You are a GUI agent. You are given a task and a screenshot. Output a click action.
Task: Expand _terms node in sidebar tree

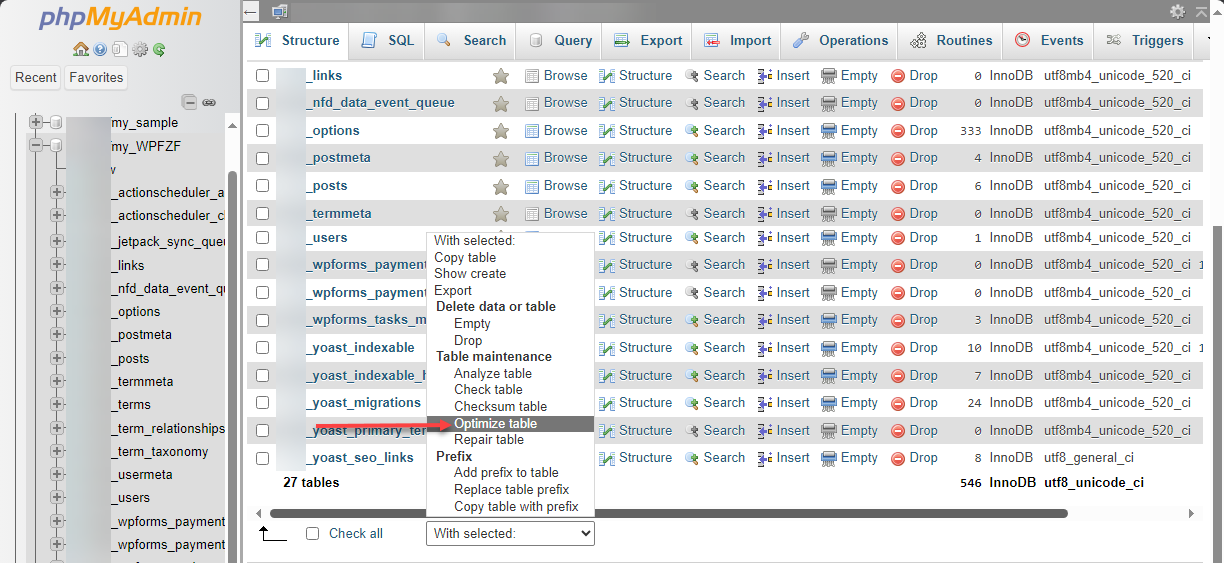(56, 404)
